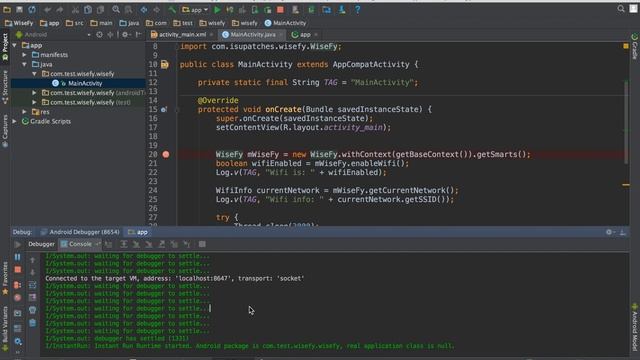
Task: Open Search Everywhere magnifier at top right
Action: (621, 9)
